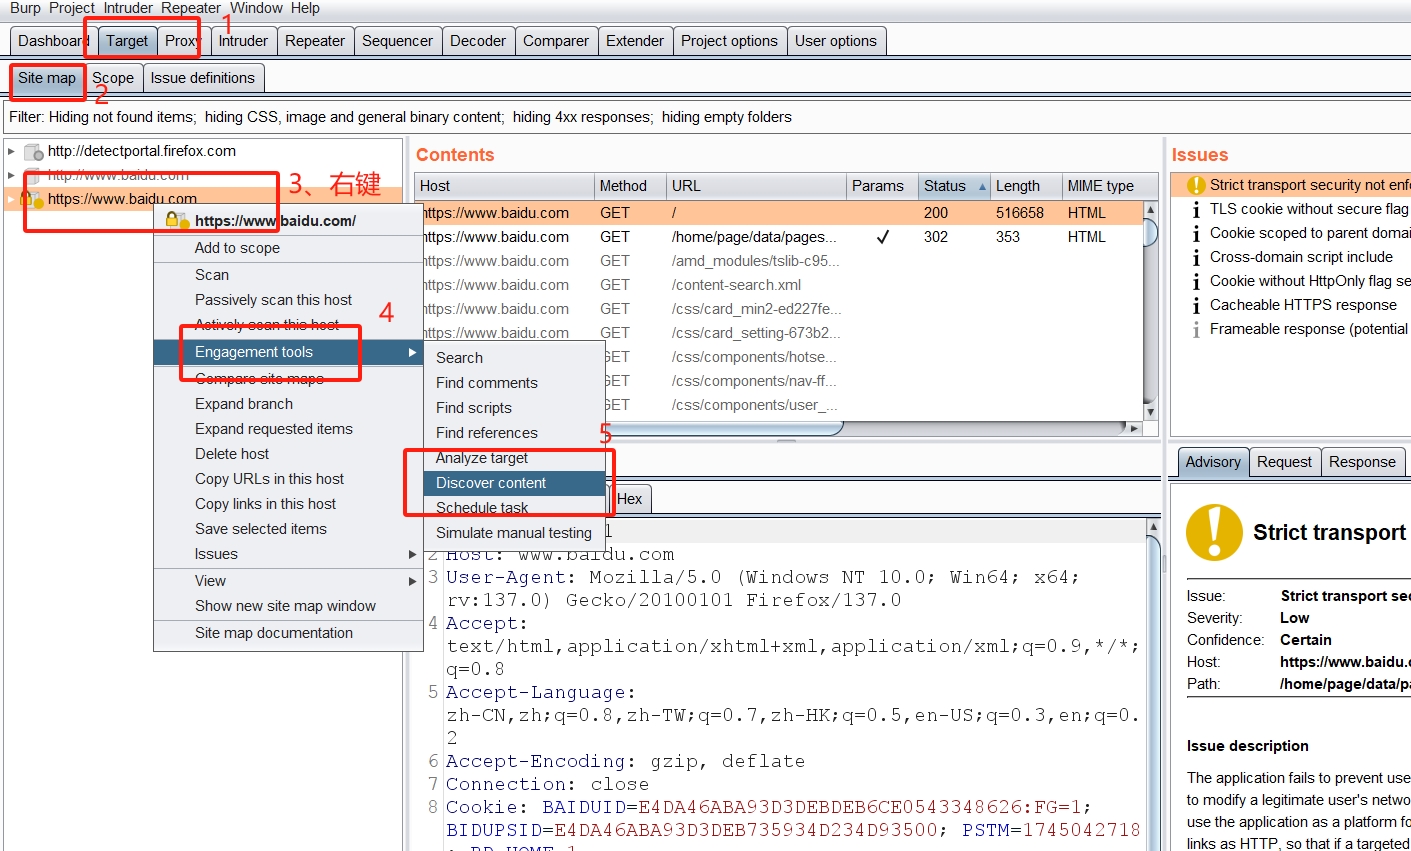Viewport: 1411px width, 851px height.
Task: Switch to the Sequencer tab
Action: click(x=397, y=41)
